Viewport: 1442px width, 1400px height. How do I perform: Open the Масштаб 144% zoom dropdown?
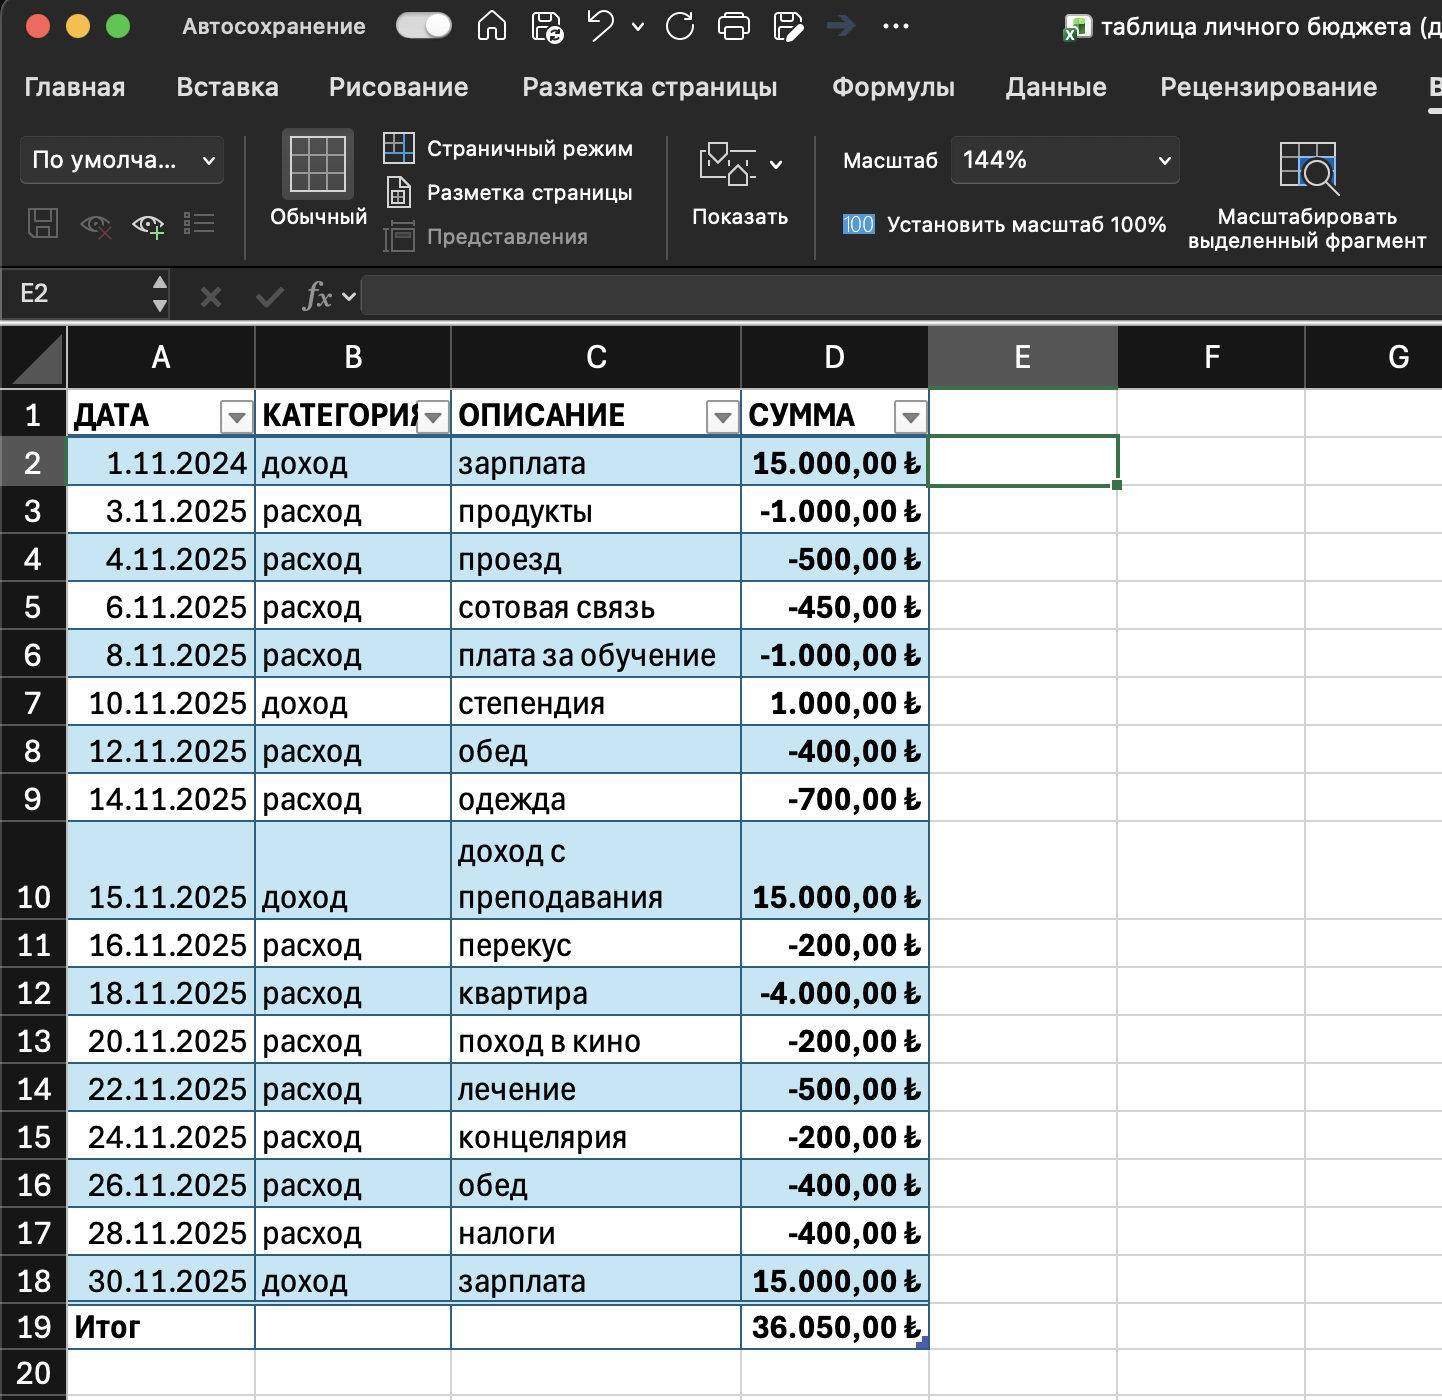tap(1065, 160)
